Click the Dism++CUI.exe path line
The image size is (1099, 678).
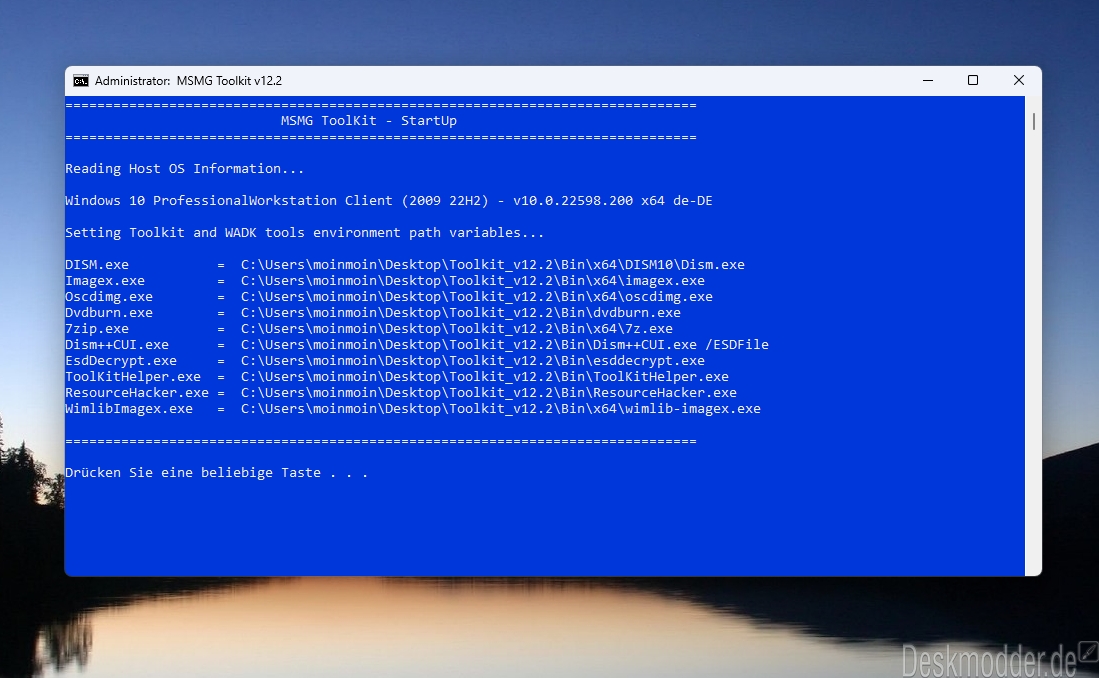pyautogui.click(x=417, y=345)
